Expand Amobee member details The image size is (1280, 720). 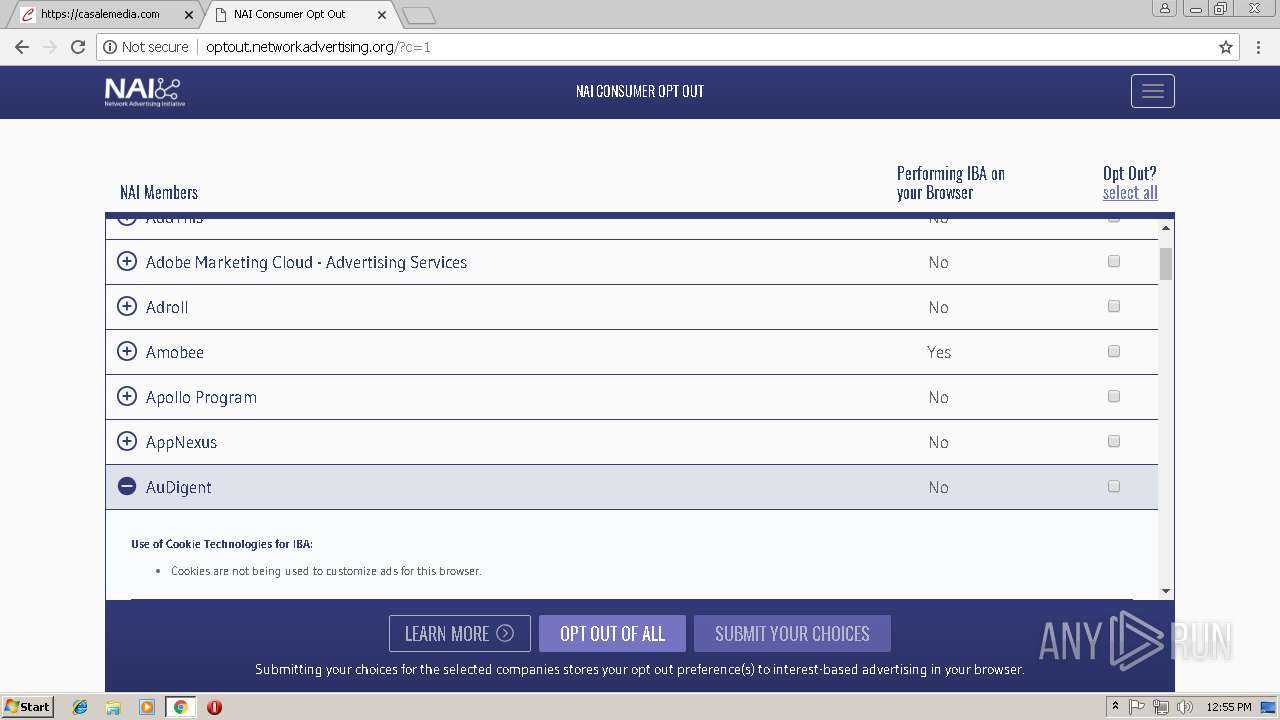[x=127, y=352]
